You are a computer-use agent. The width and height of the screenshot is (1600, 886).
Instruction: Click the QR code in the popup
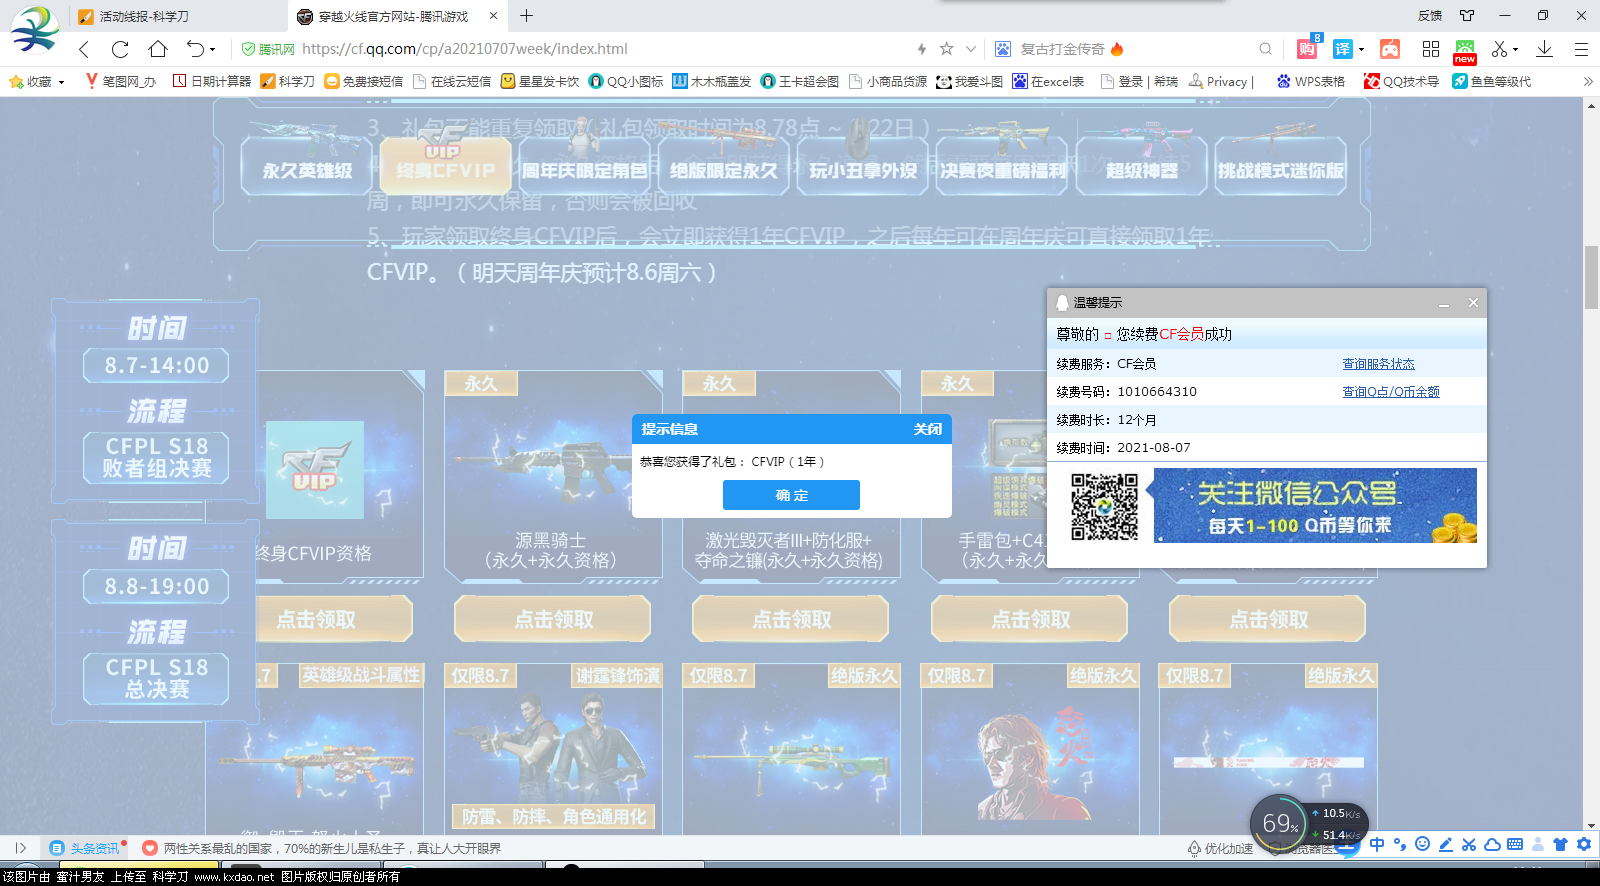pos(1104,507)
